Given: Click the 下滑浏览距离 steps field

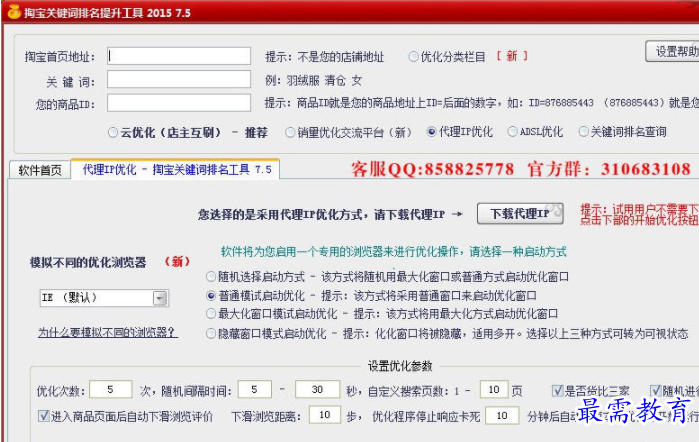Looking at the screenshot, I should 325,415.
